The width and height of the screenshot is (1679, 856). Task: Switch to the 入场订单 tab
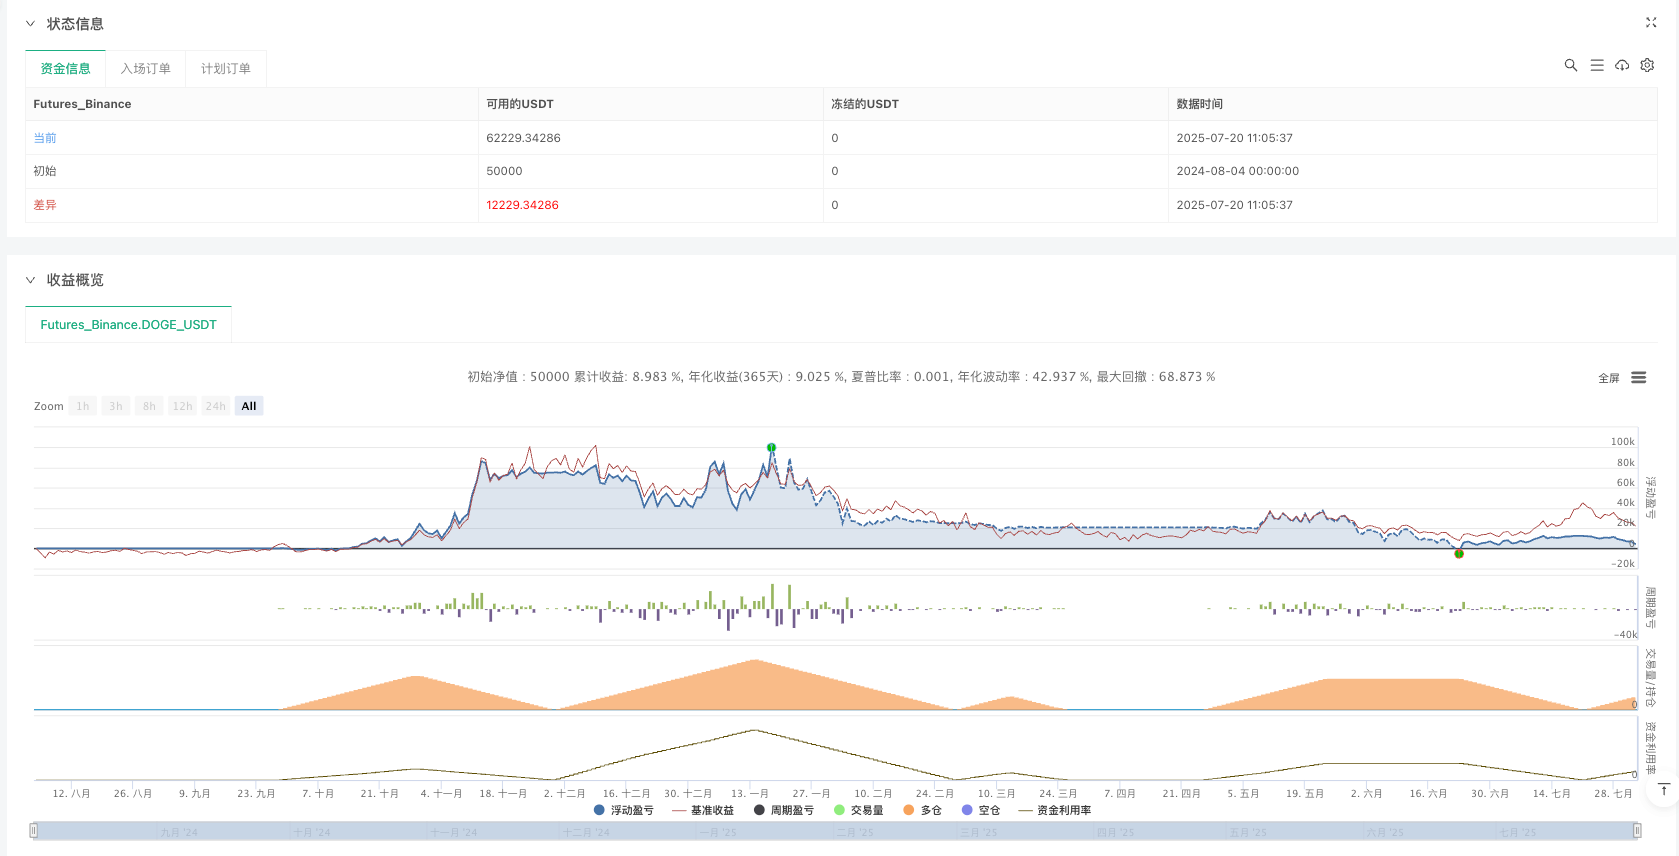point(146,69)
